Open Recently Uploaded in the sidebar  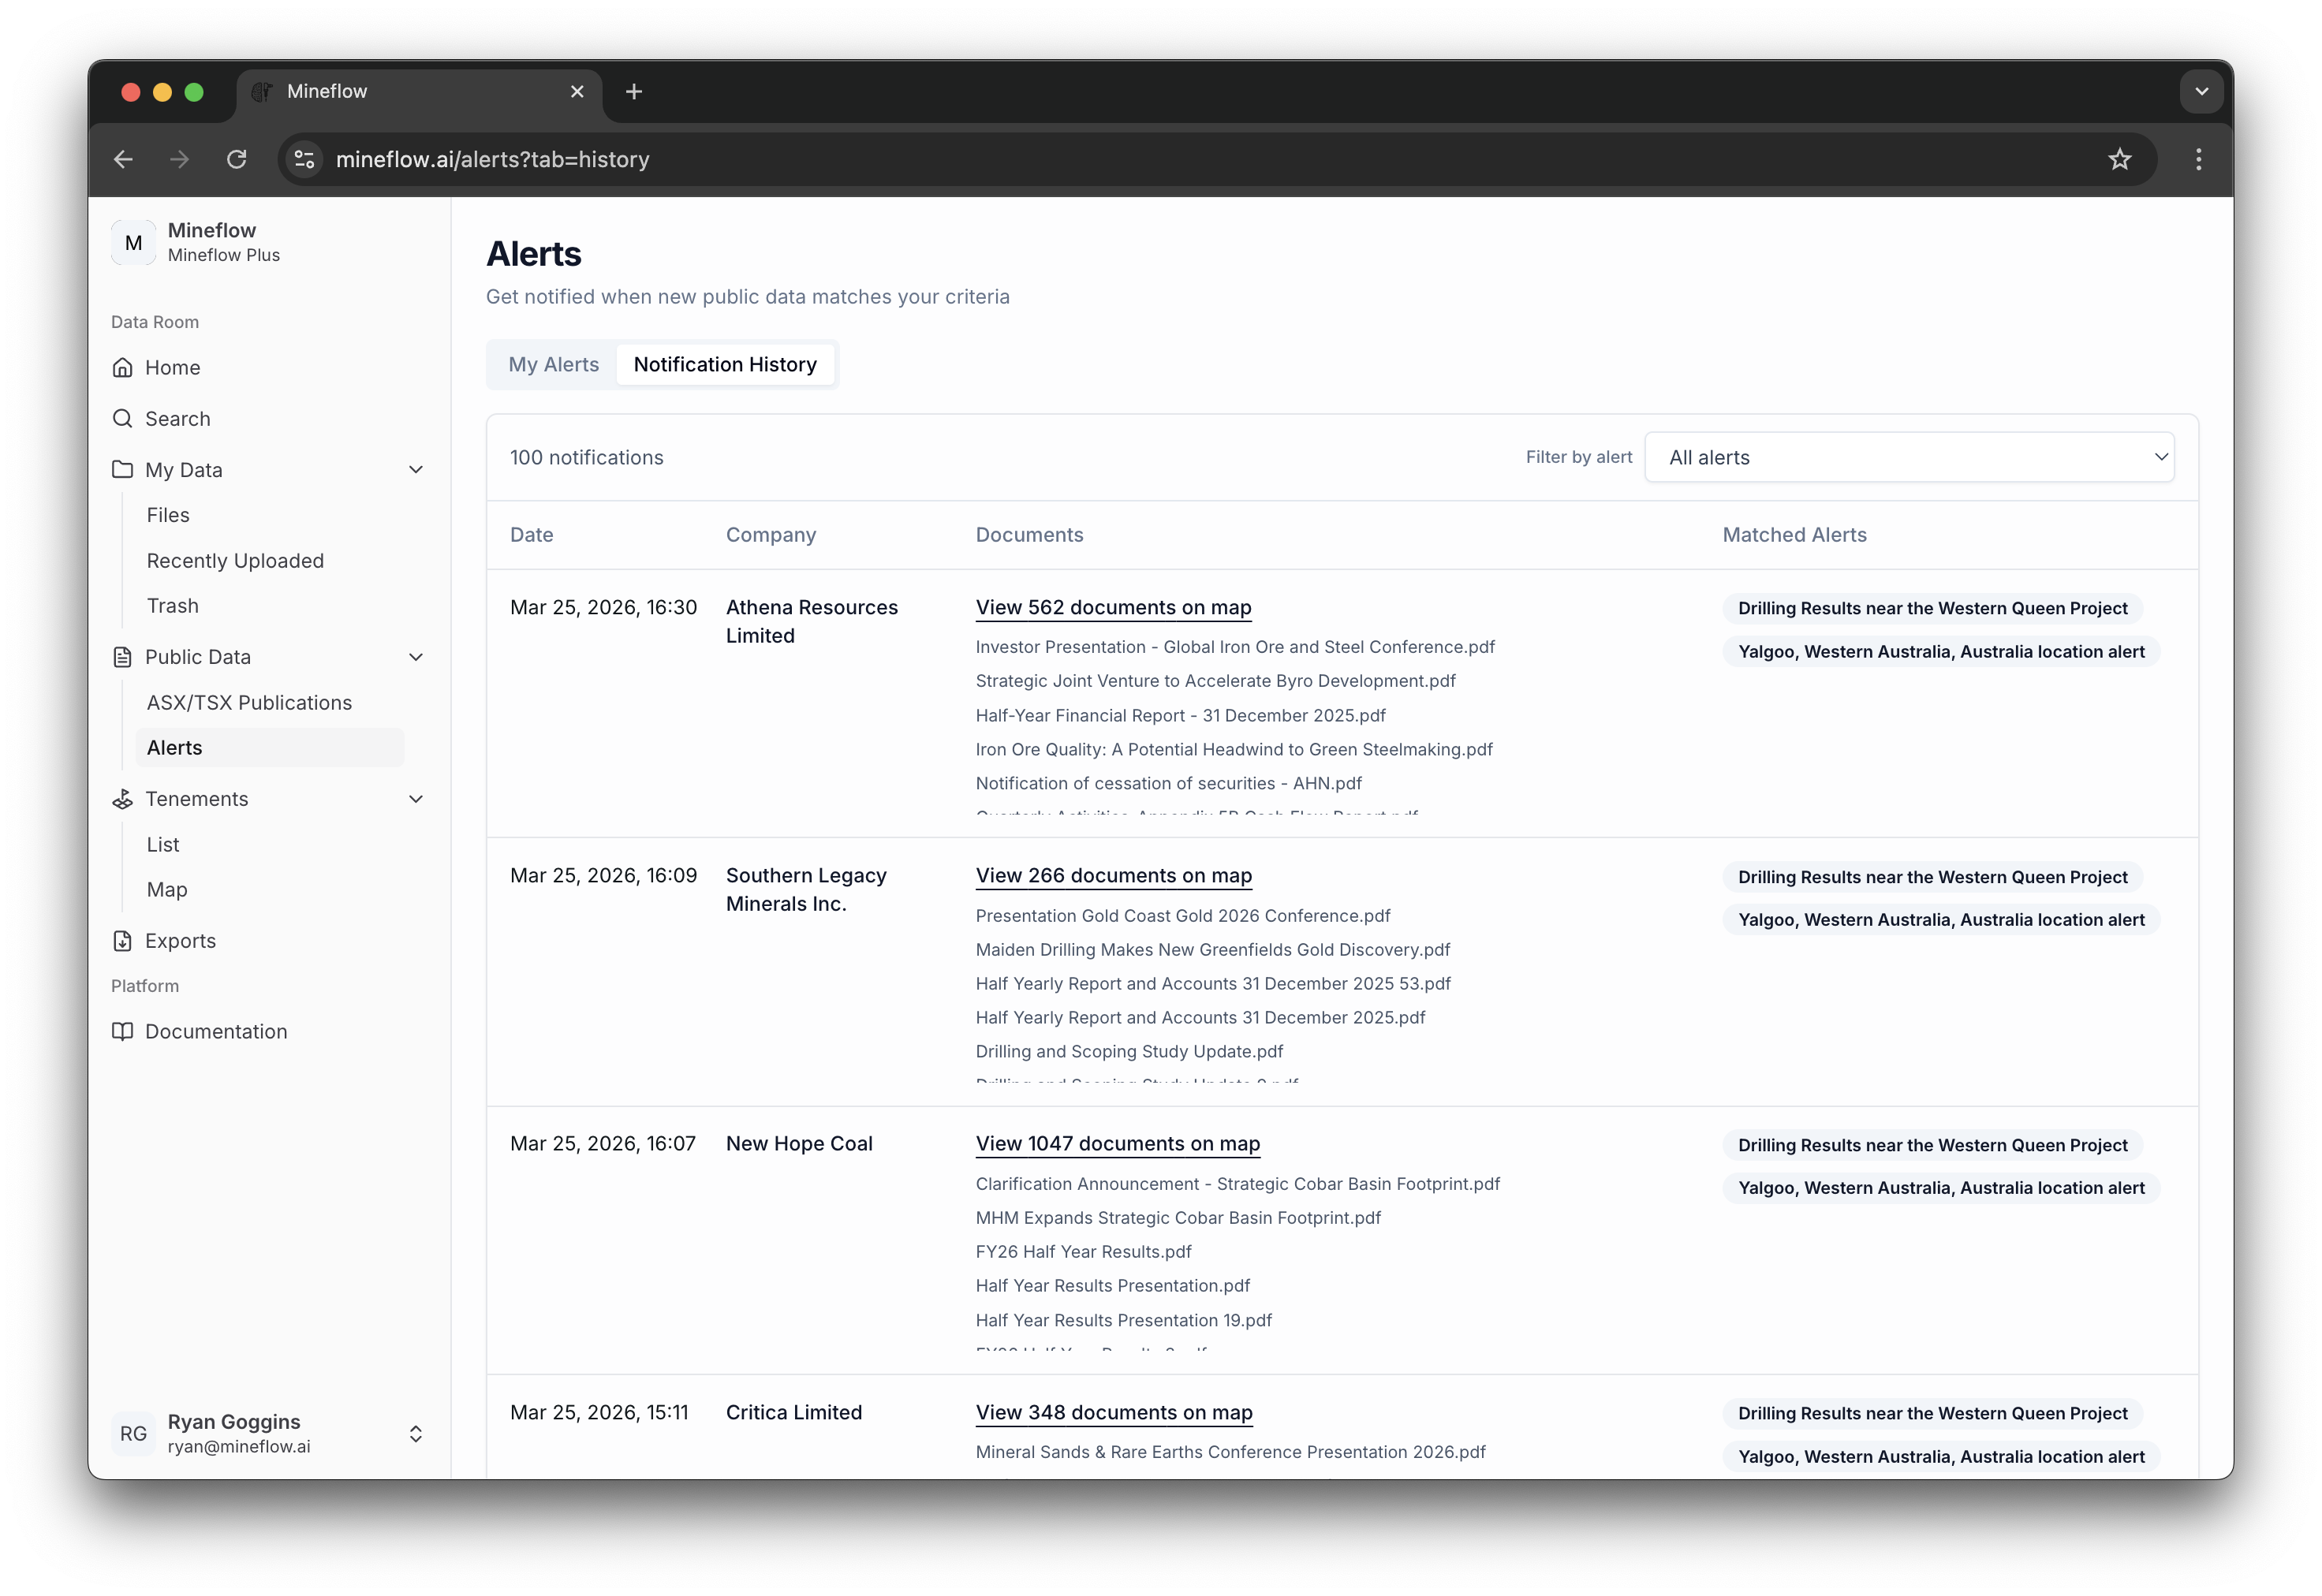click(235, 560)
